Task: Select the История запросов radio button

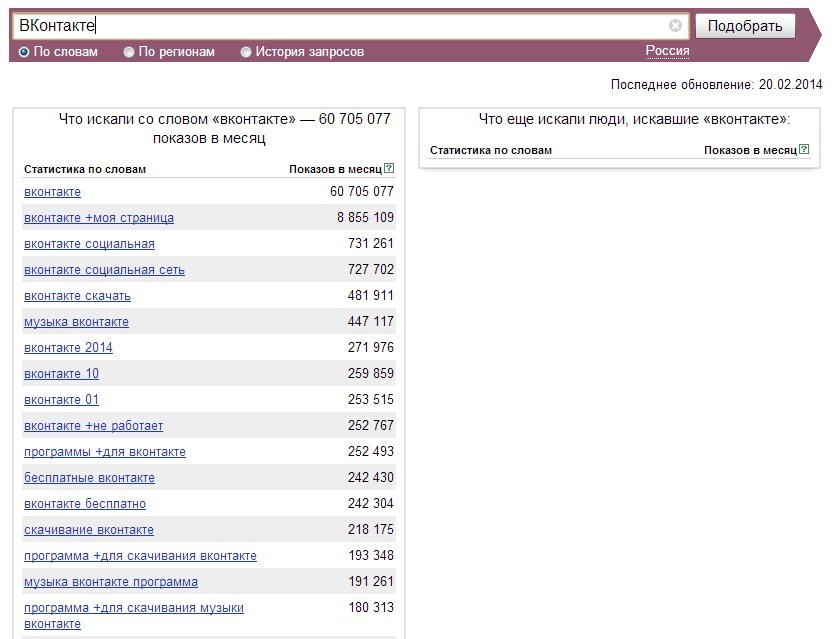Action: (x=246, y=52)
